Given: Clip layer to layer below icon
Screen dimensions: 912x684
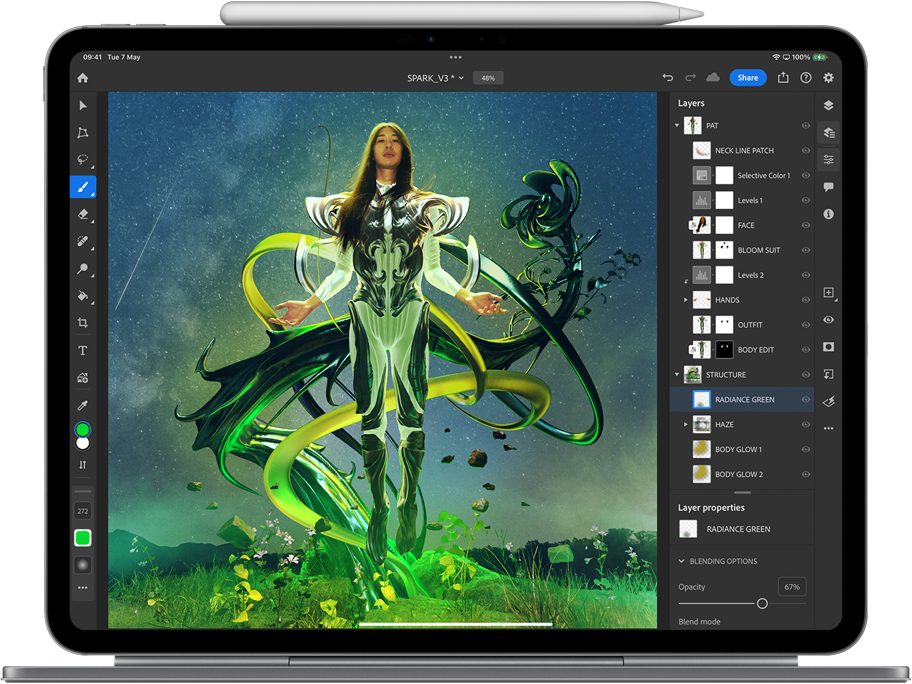Looking at the screenshot, I should coord(829,375).
